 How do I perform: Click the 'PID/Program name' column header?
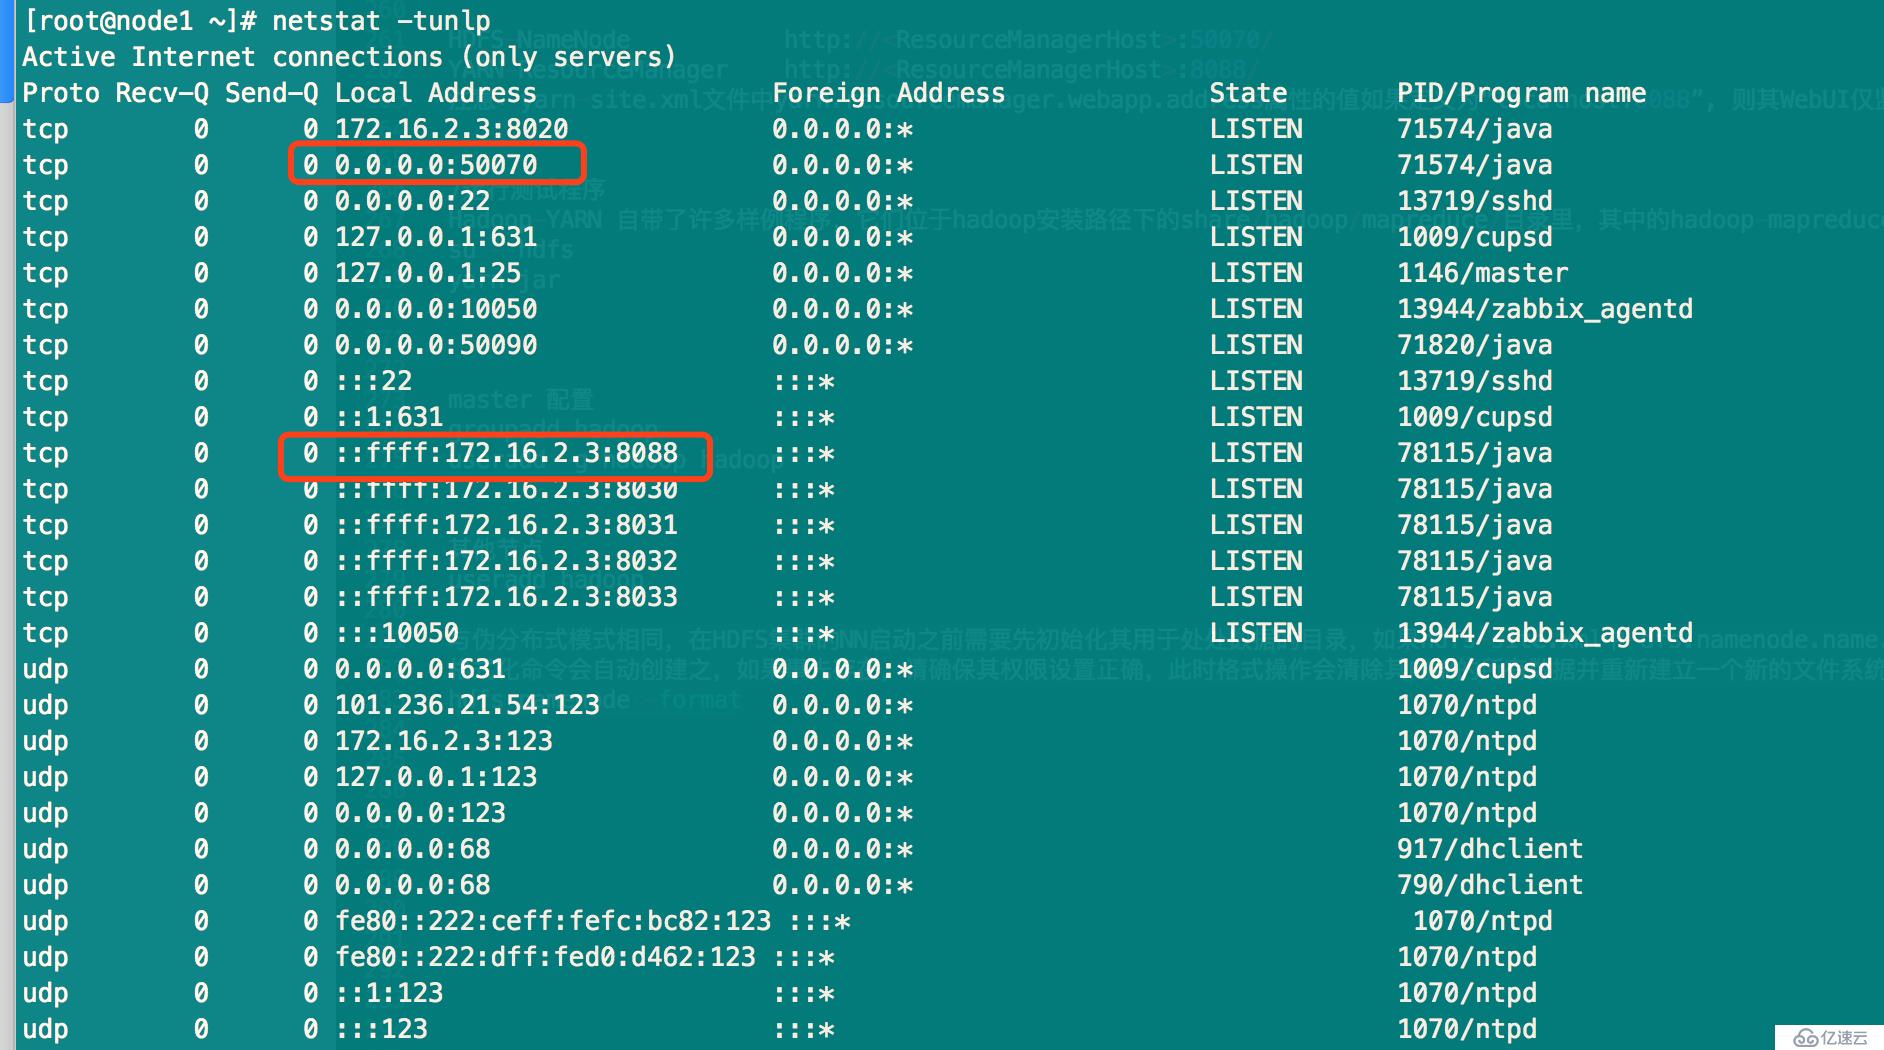1521,93
